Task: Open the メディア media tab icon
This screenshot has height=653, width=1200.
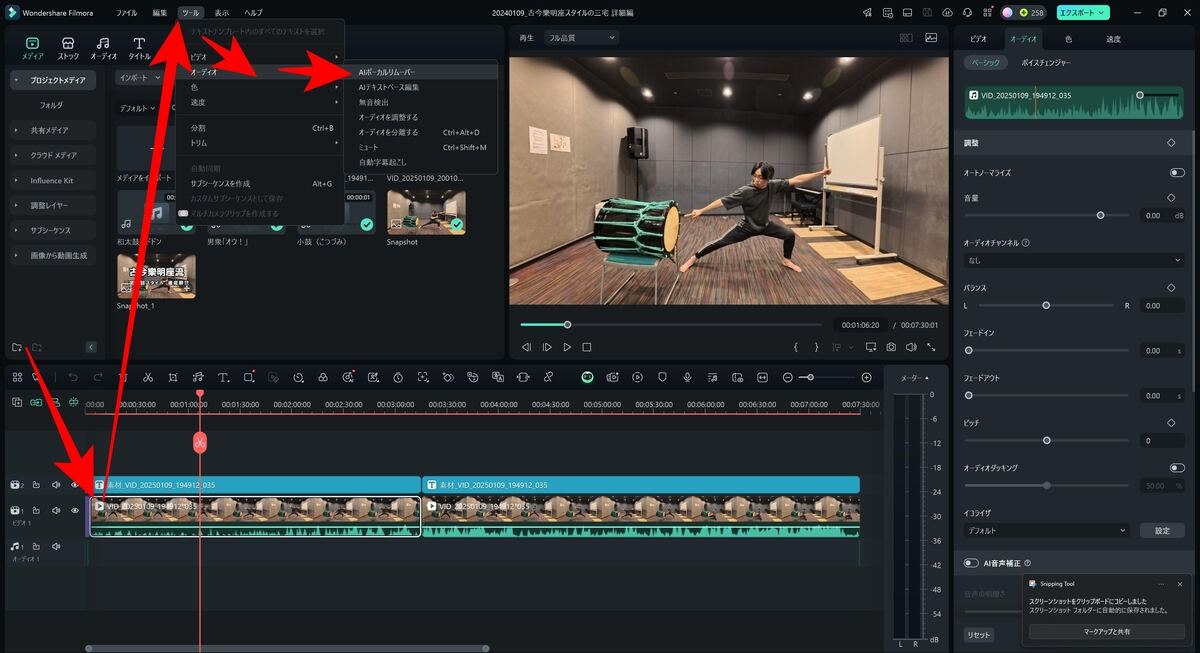Action: click(x=32, y=48)
